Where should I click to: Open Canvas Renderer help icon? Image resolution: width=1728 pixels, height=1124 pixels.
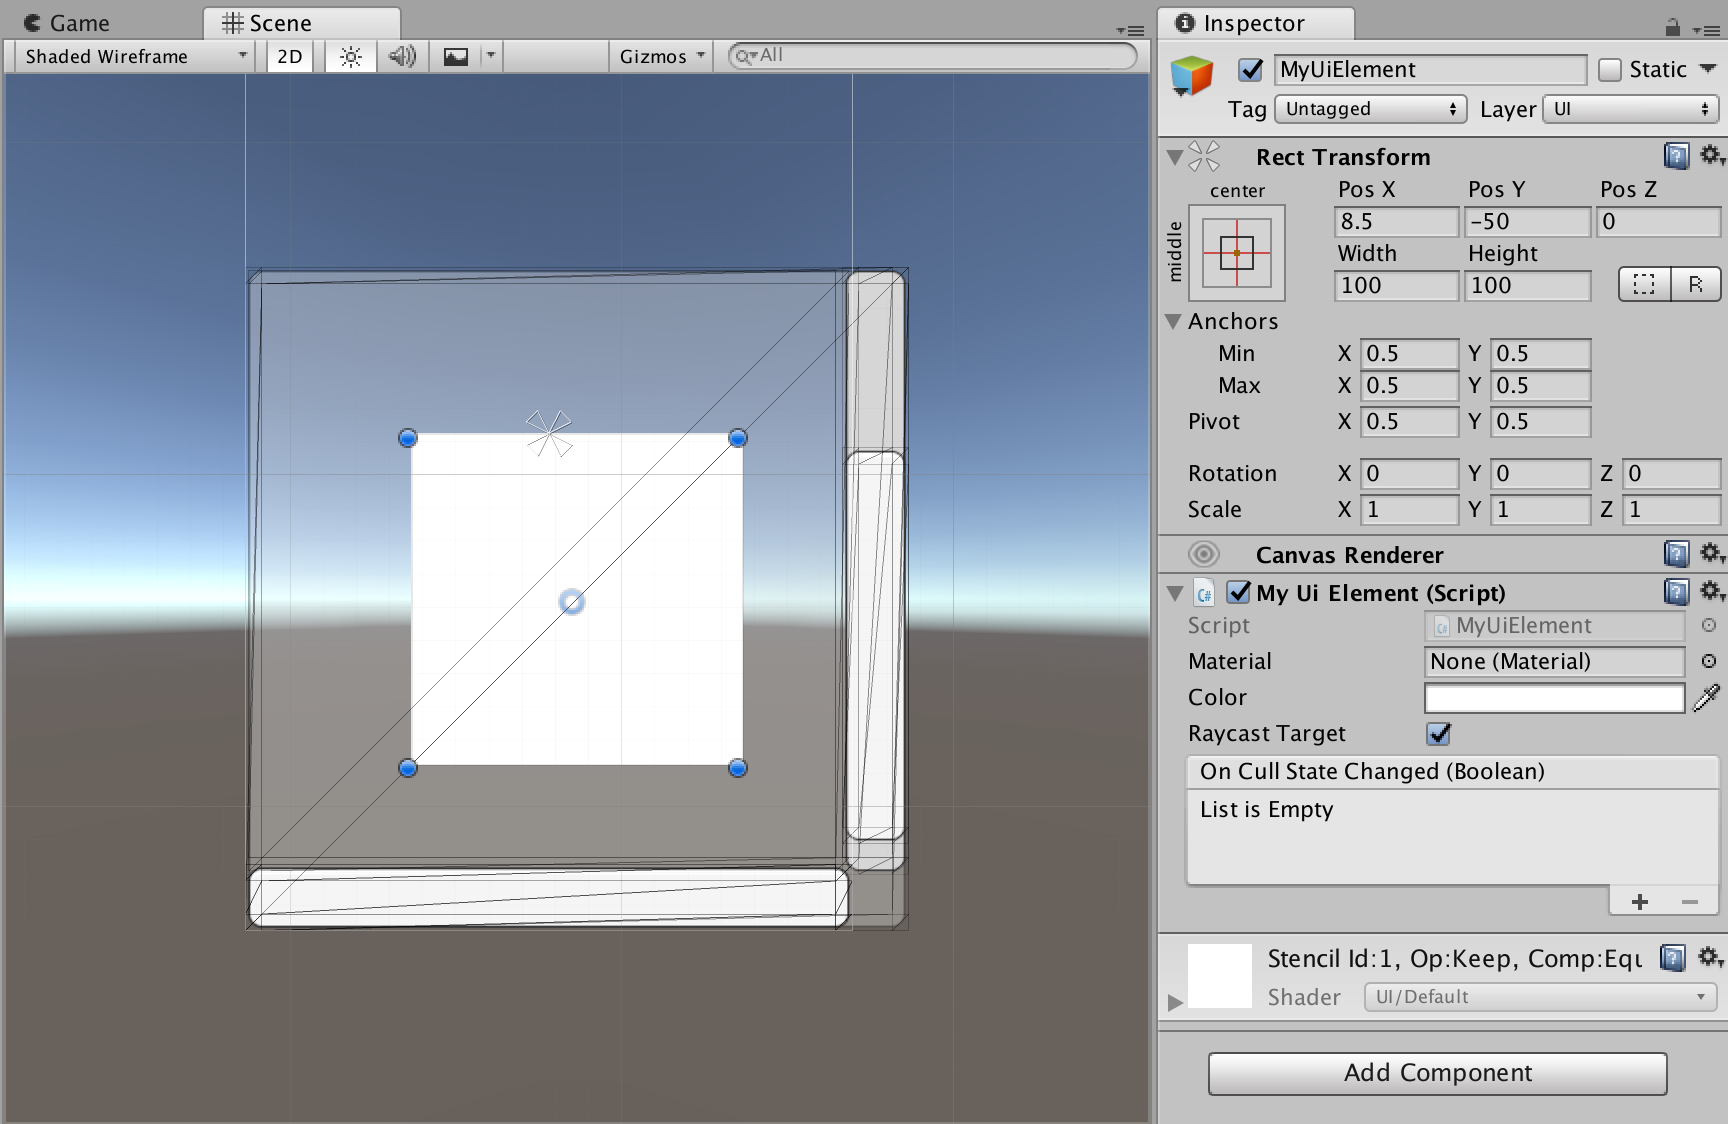click(x=1676, y=553)
